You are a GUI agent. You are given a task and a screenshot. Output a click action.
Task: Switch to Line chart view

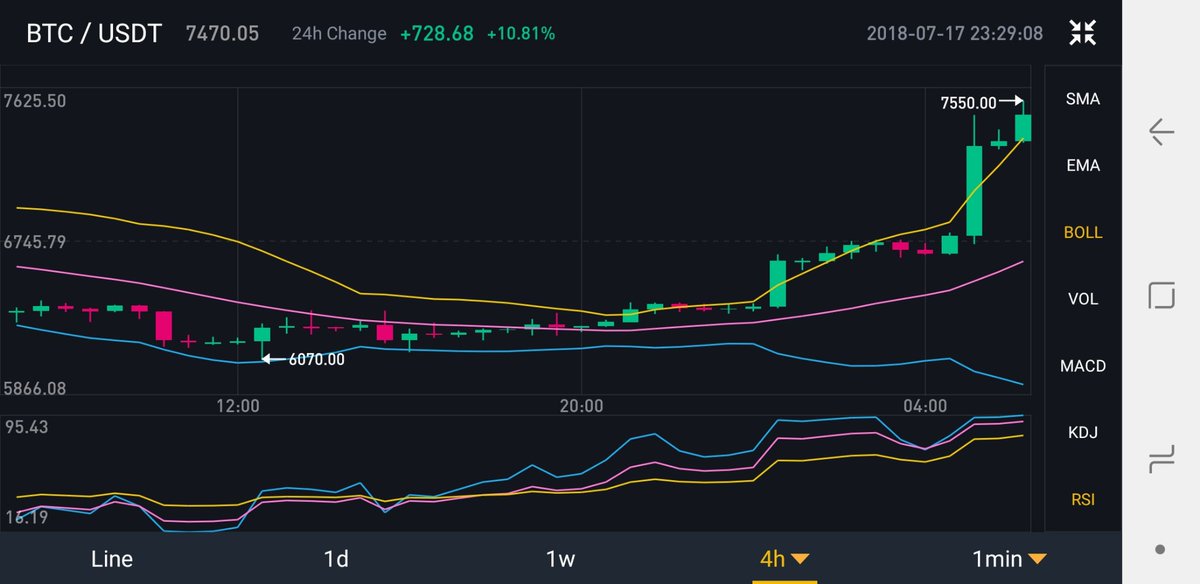click(x=111, y=559)
